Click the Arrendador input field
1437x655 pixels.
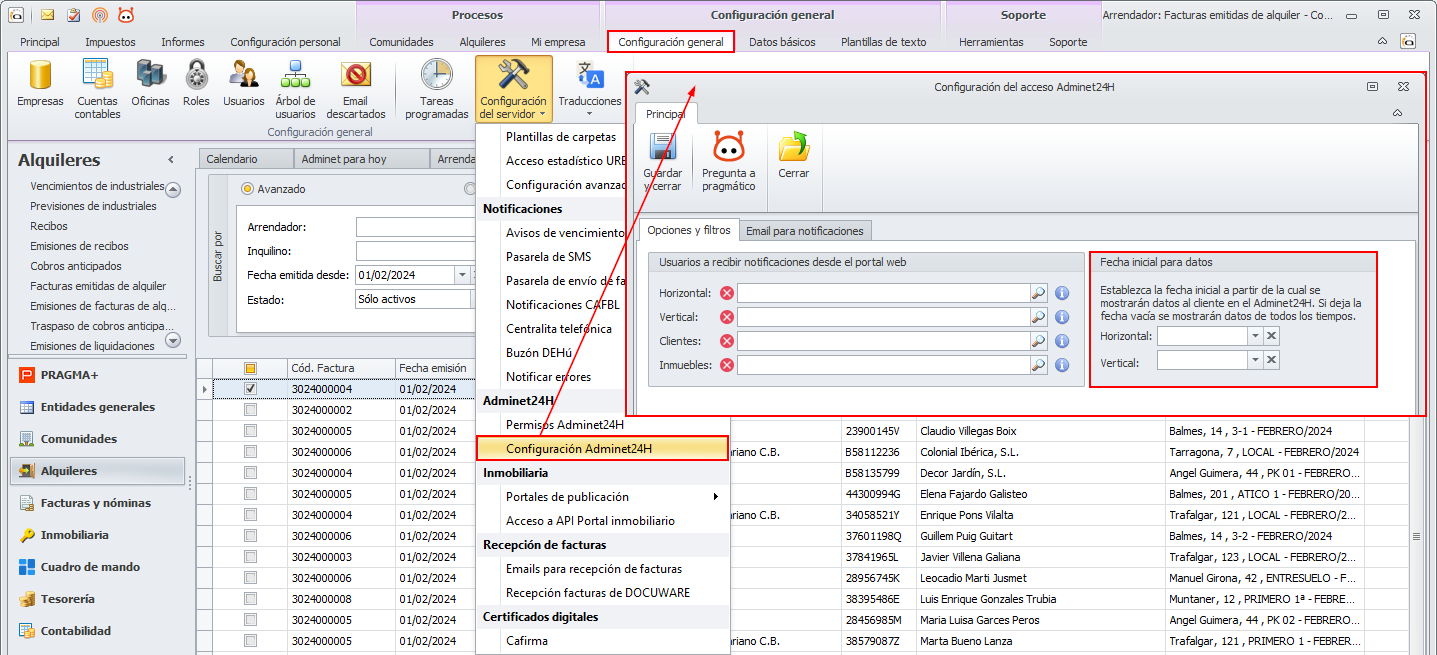point(415,227)
